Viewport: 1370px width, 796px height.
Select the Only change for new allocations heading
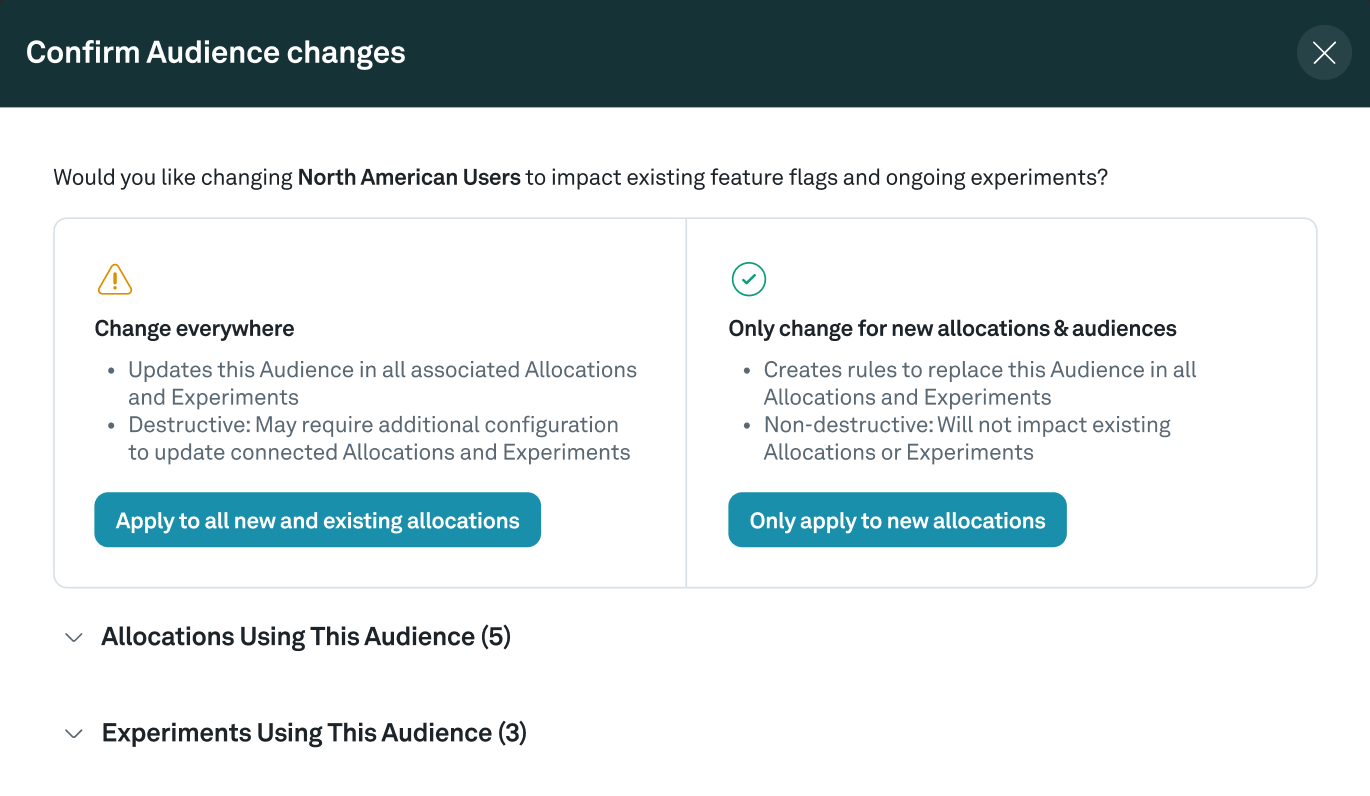point(952,329)
